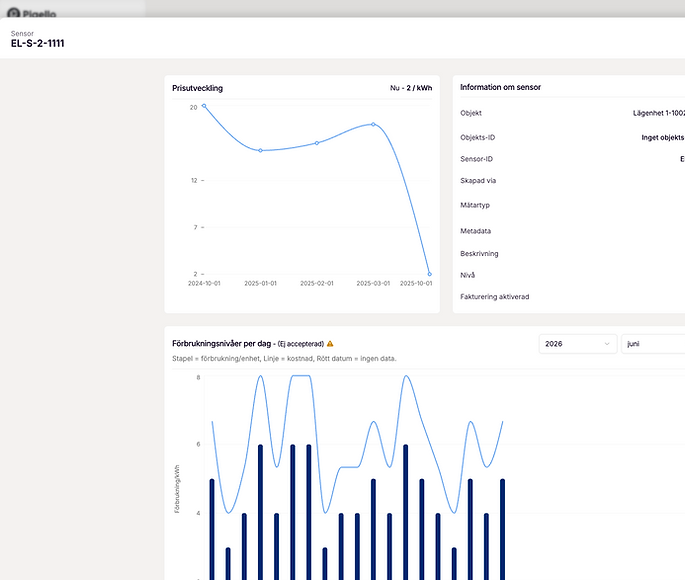Click the 2025-02-01 price data point
The image size is (685, 580).
[x=317, y=143]
